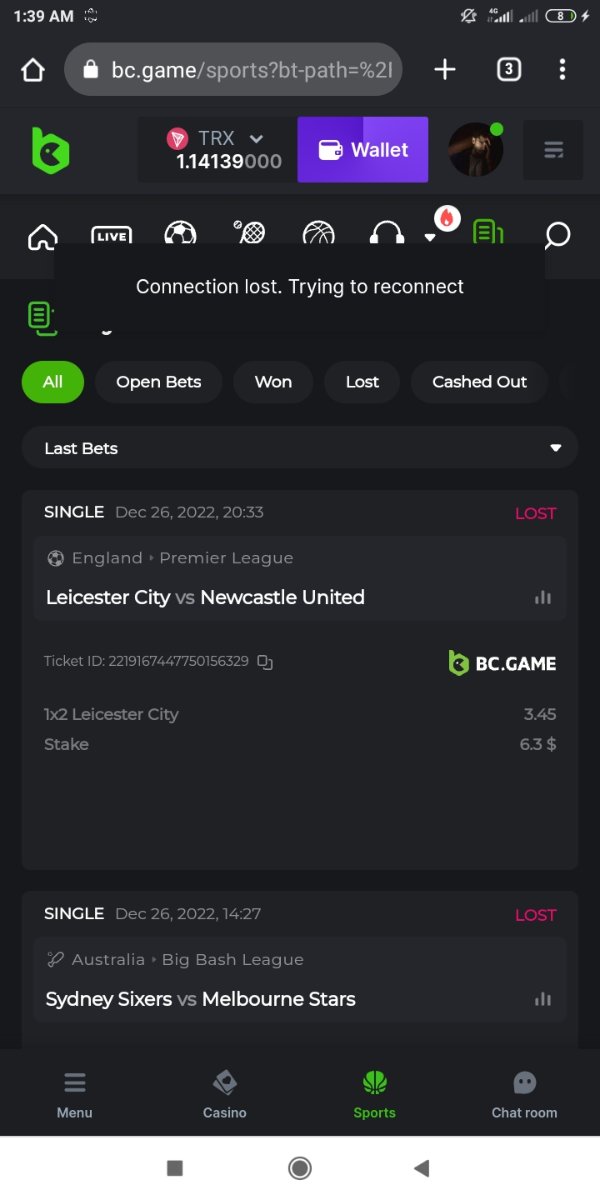Filter by Open Bets
Screen dimensions: 600x1200
[158, 382]
